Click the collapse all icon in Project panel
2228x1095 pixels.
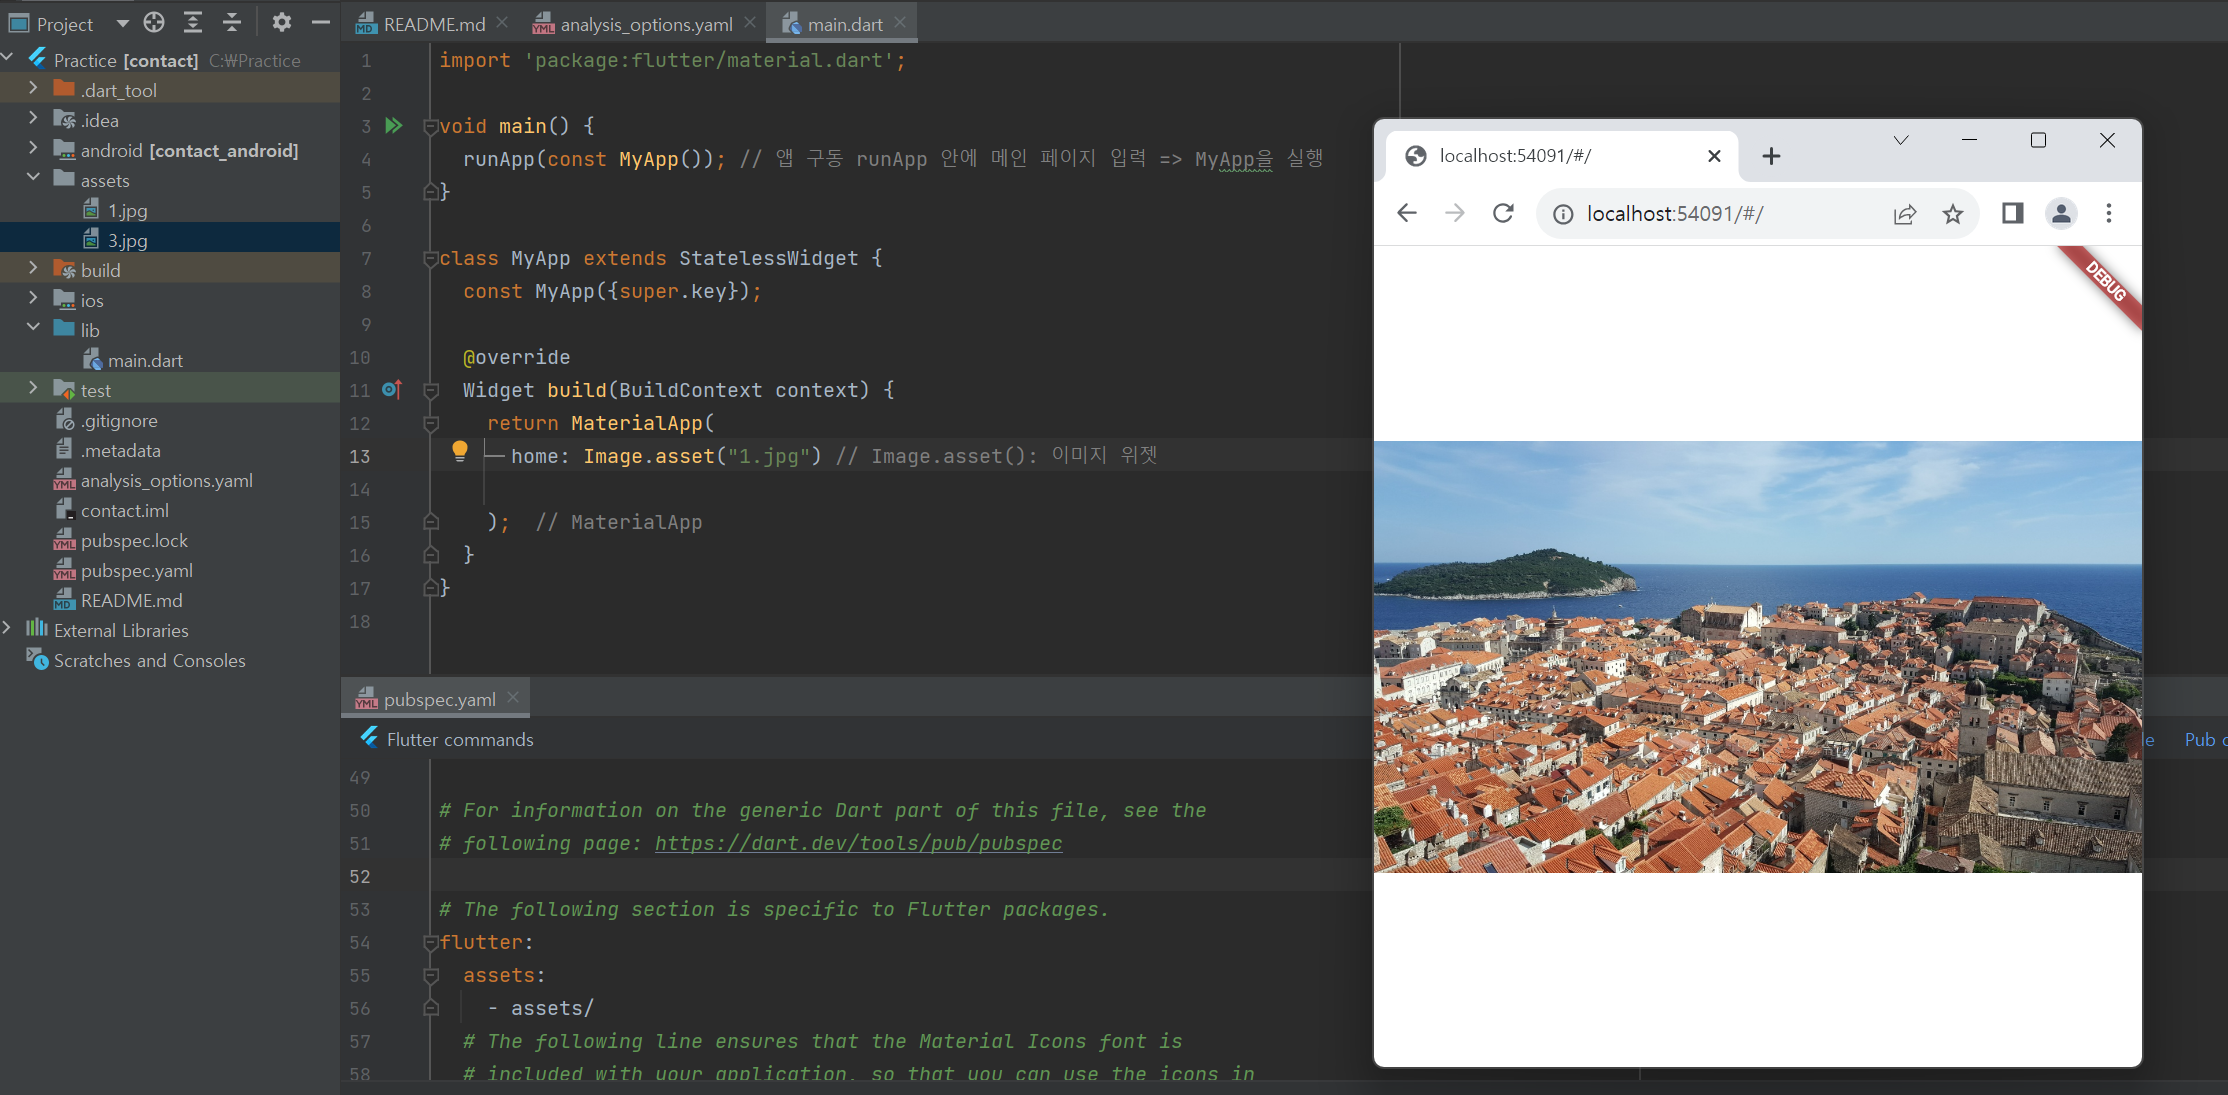click(x=232, y=22)
